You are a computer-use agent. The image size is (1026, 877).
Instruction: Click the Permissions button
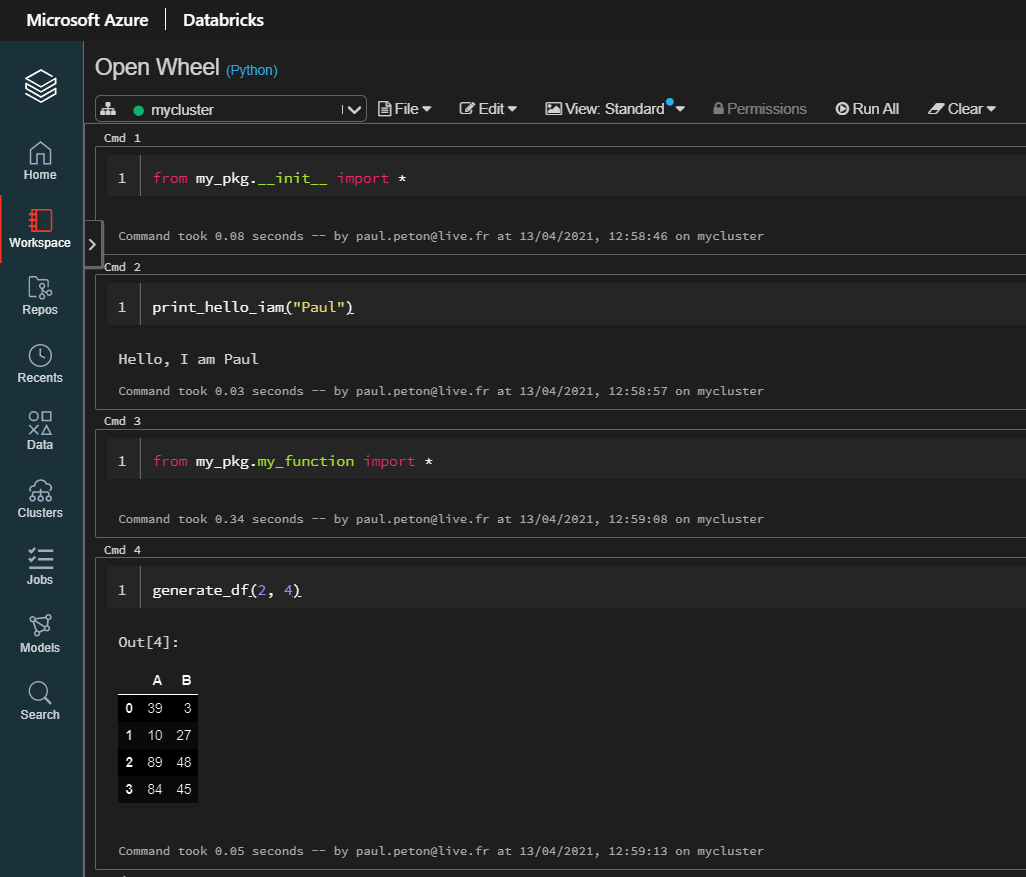(760, 108)
